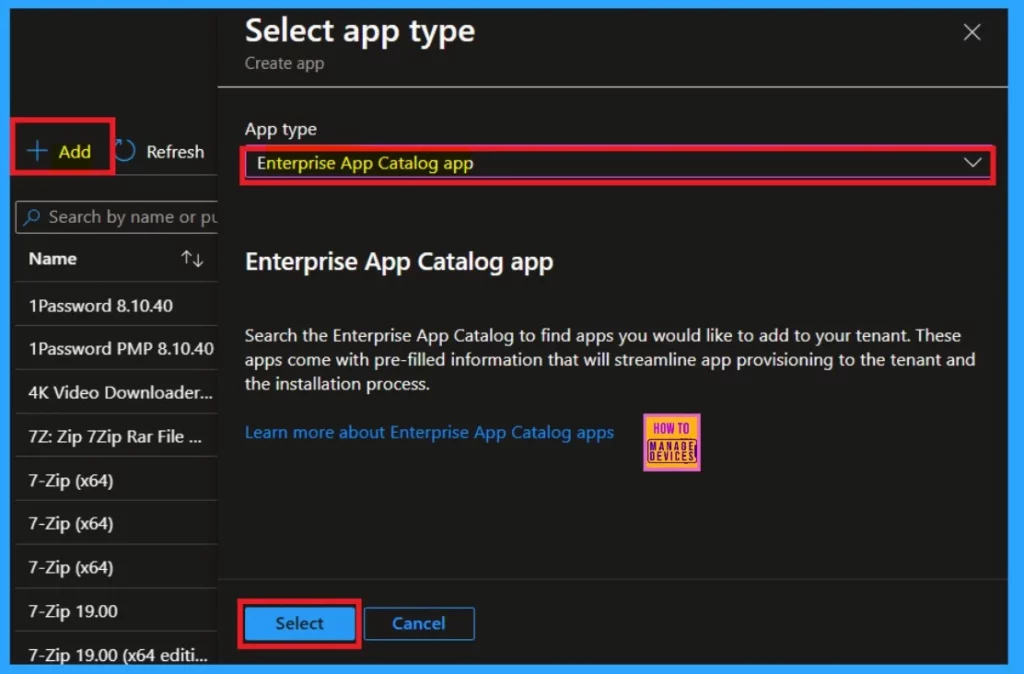
Task: Open the 1Password PMP 8.10.40 row
Action: pos(116,349)
